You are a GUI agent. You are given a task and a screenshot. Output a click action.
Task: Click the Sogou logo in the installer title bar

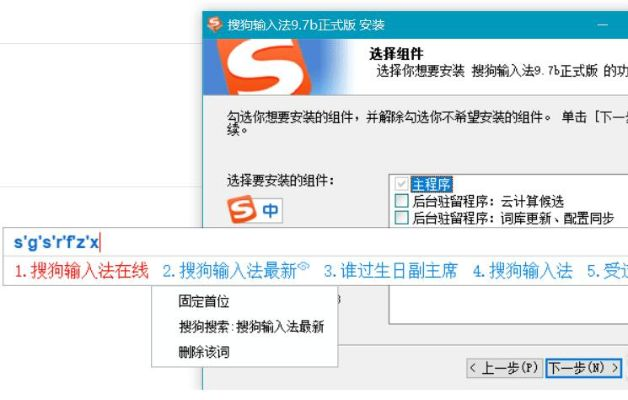[x=215, y=24]
